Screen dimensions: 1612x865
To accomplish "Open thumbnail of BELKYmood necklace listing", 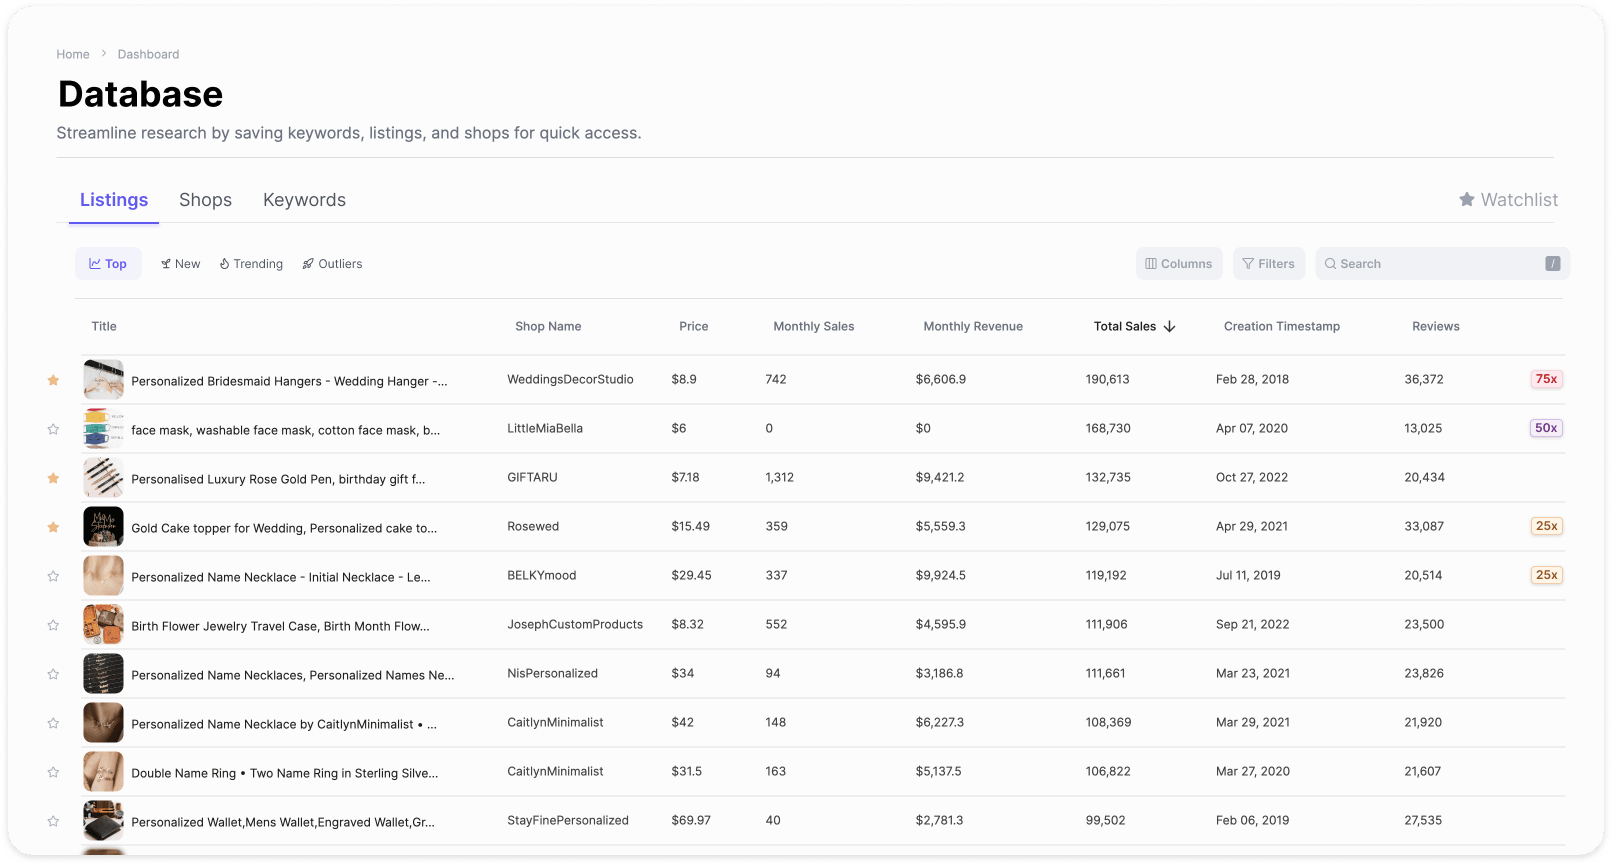I will coord(104,576).
